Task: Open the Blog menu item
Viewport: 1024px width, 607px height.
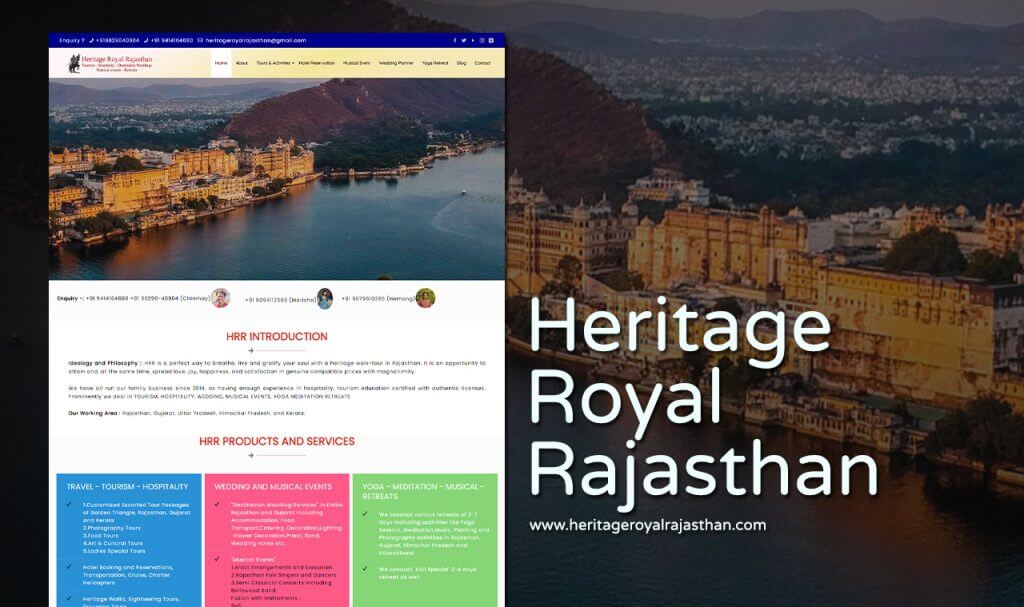Action: pos(462,63)
